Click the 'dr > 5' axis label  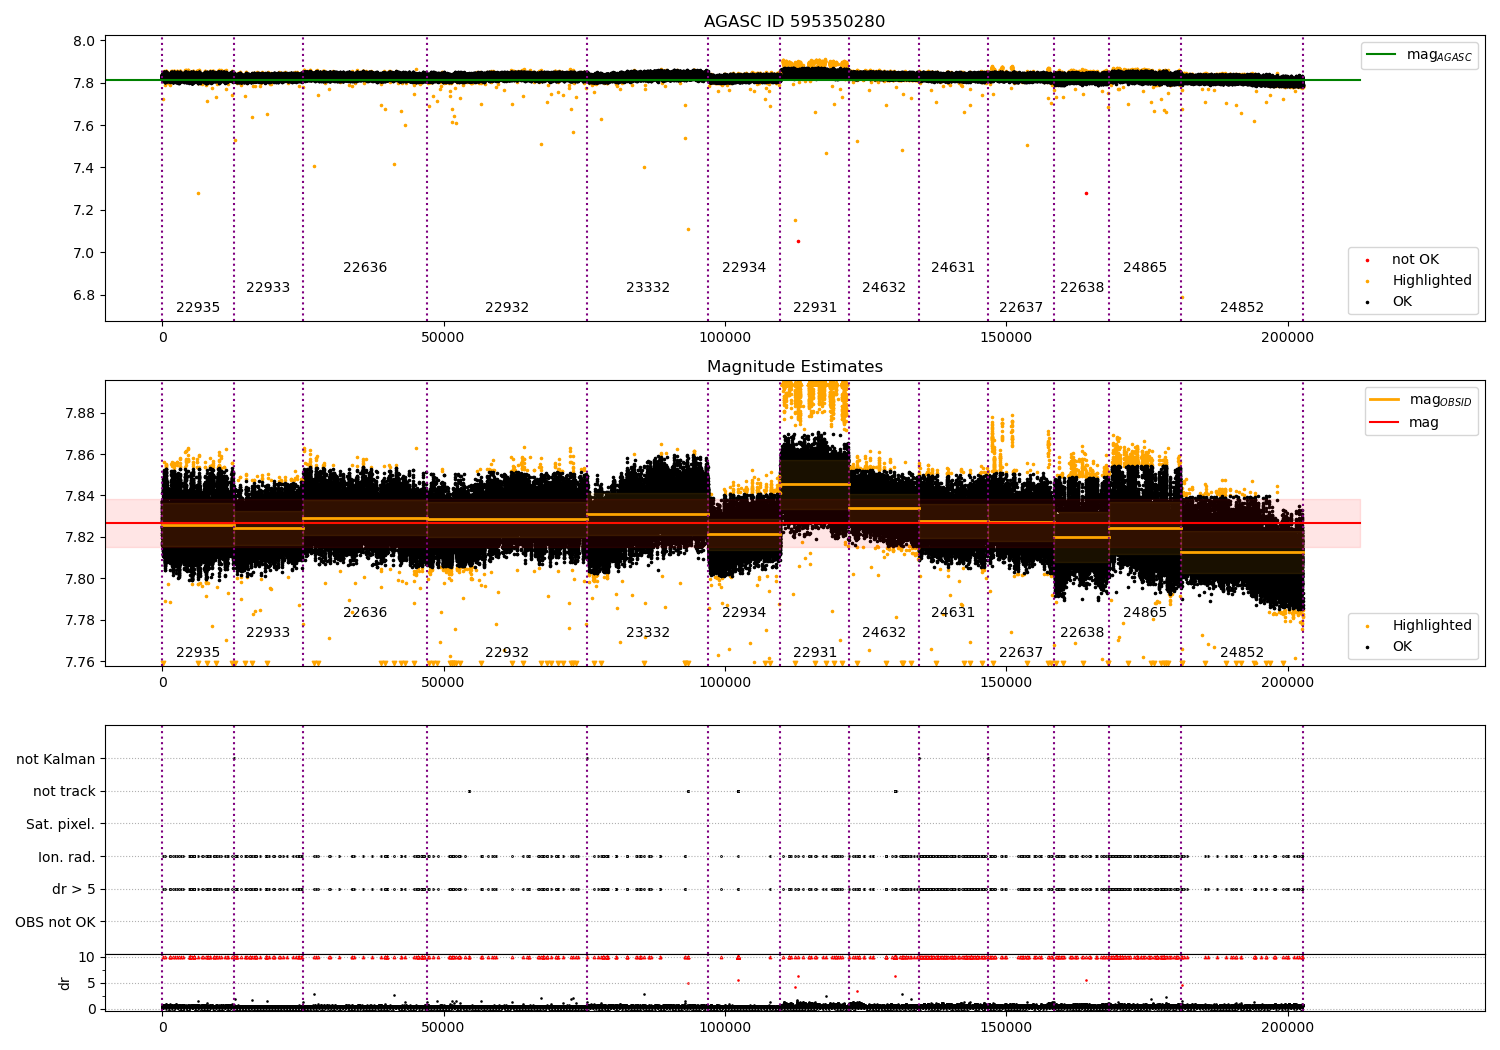coord(74,889)
